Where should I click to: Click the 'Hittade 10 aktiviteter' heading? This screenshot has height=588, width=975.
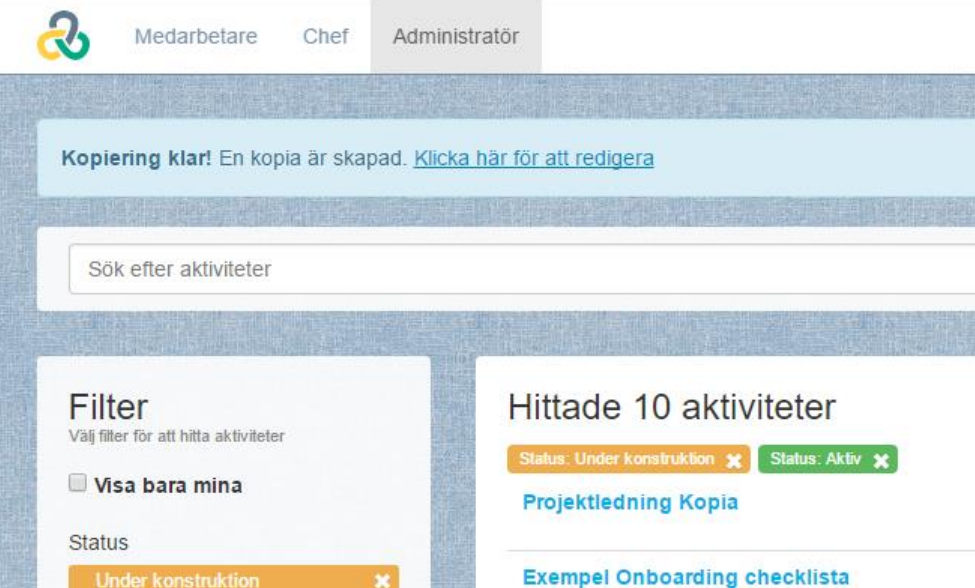point(672,407)
